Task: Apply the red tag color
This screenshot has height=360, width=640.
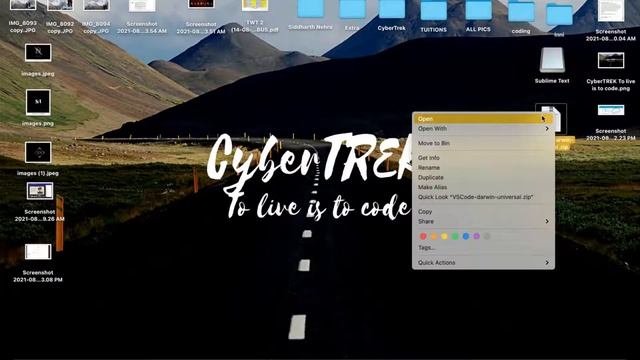Action: 423,236
